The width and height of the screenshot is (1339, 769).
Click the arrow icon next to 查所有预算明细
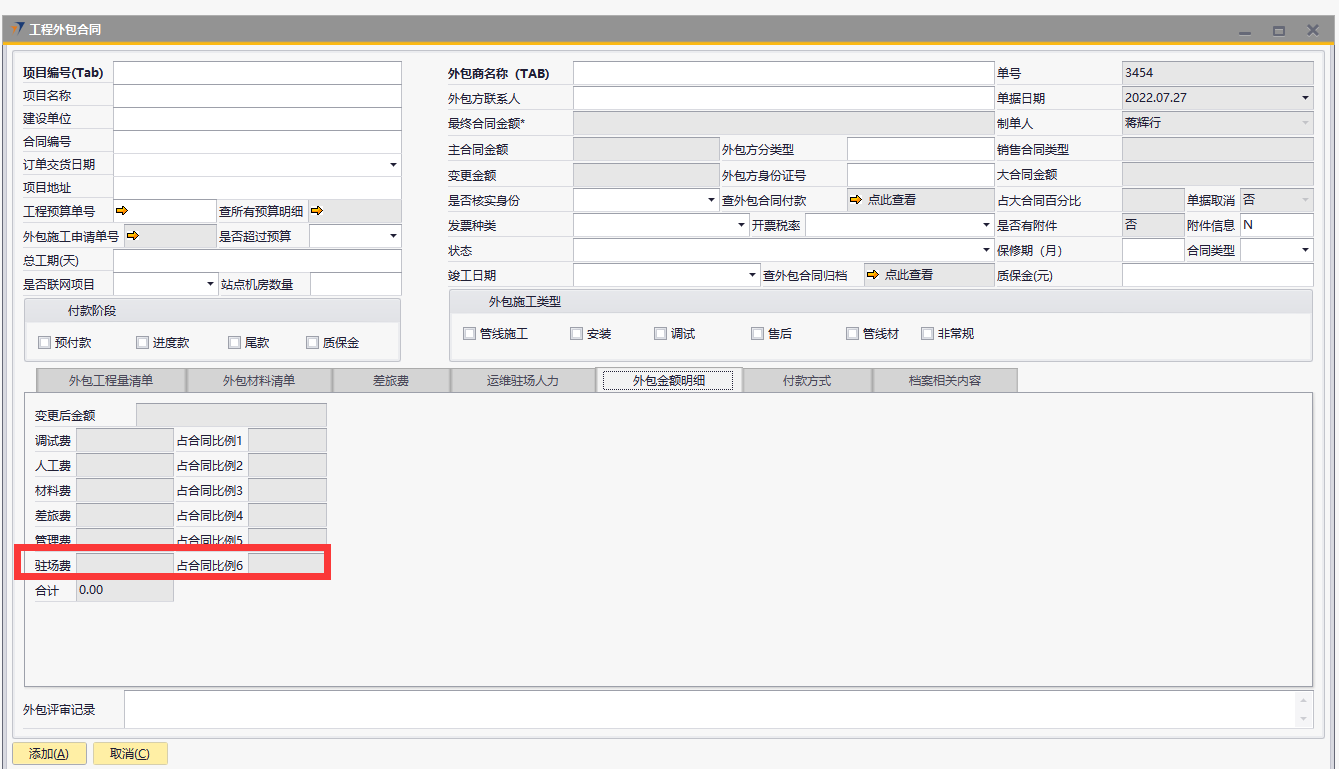click(x=317, y=211)
